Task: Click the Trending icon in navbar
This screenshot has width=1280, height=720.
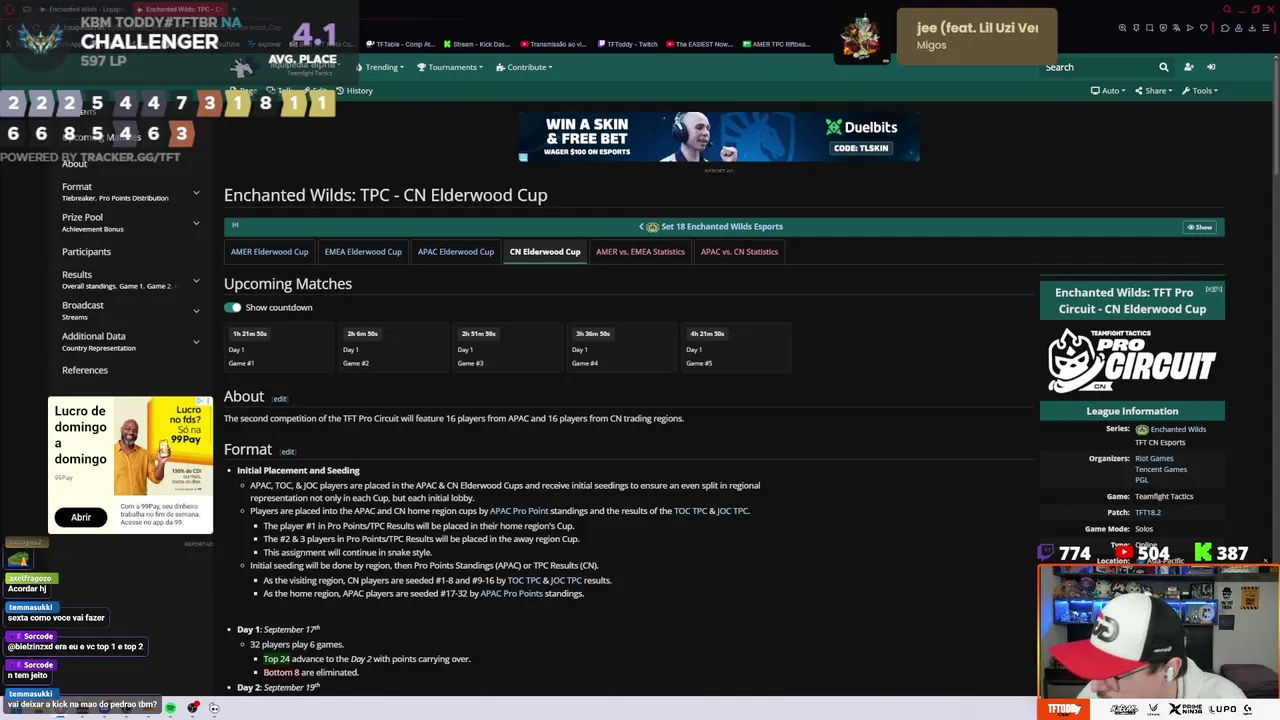Action: [x=359, y=67]
